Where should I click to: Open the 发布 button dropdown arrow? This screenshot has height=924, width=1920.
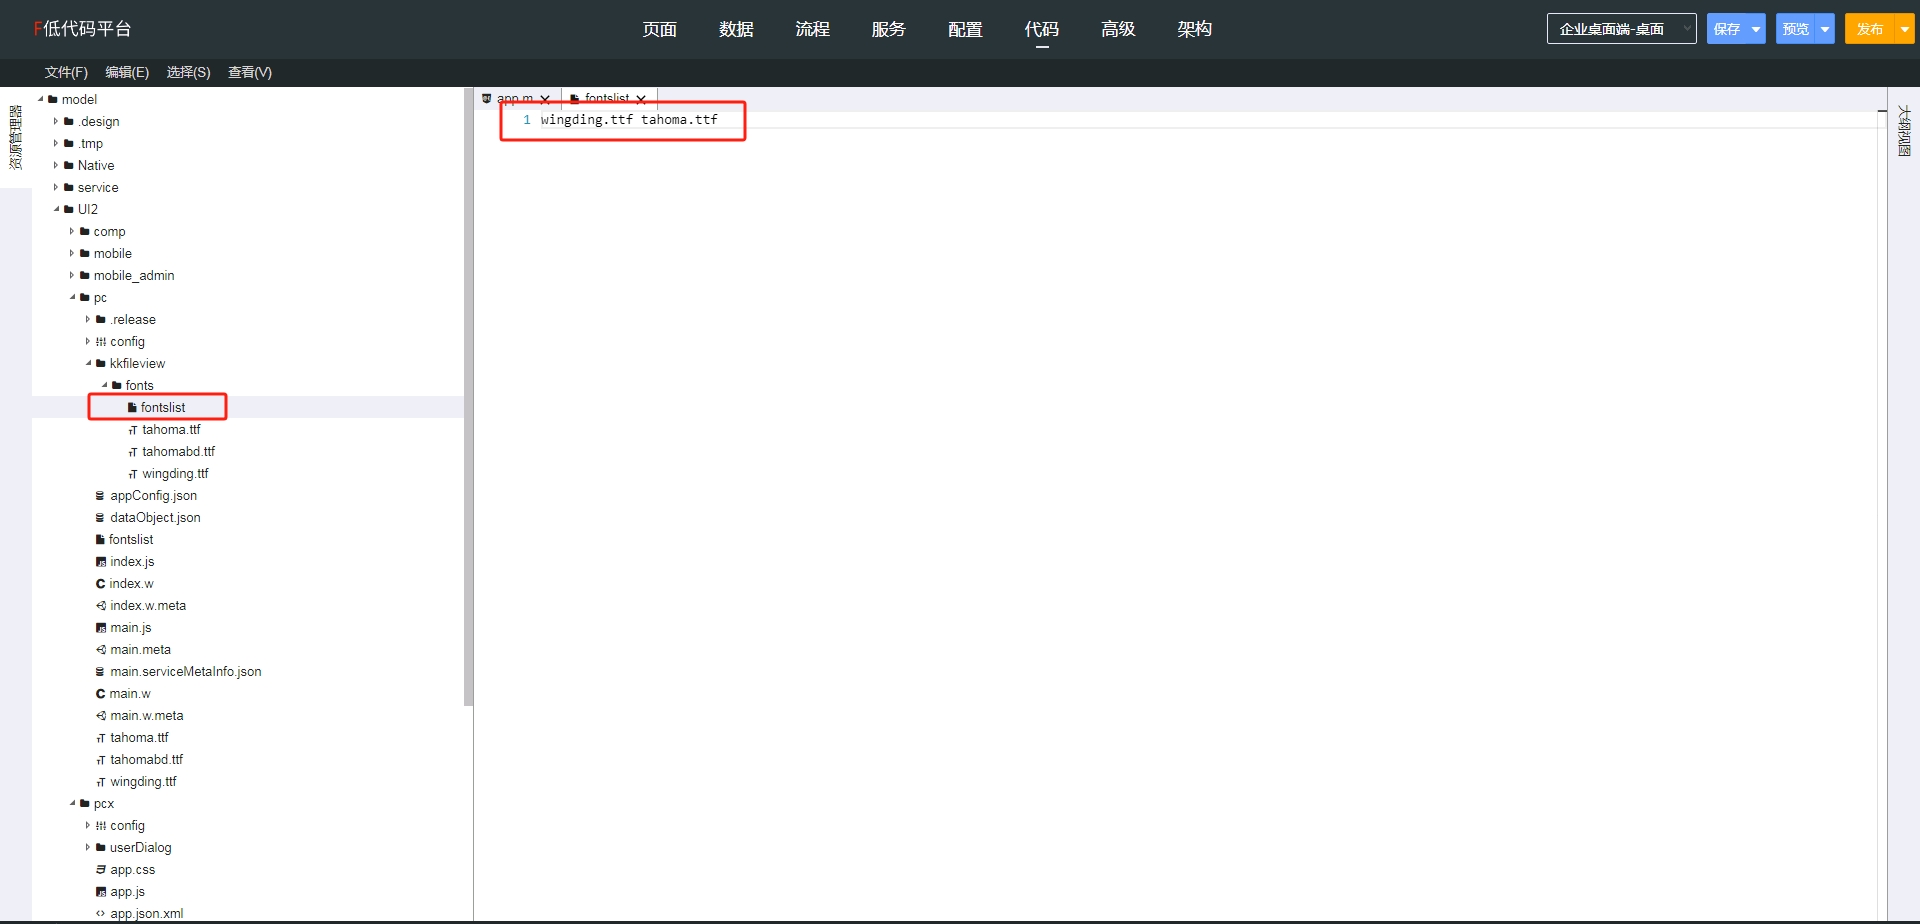pyautogui.click(x=1905, y=29)
